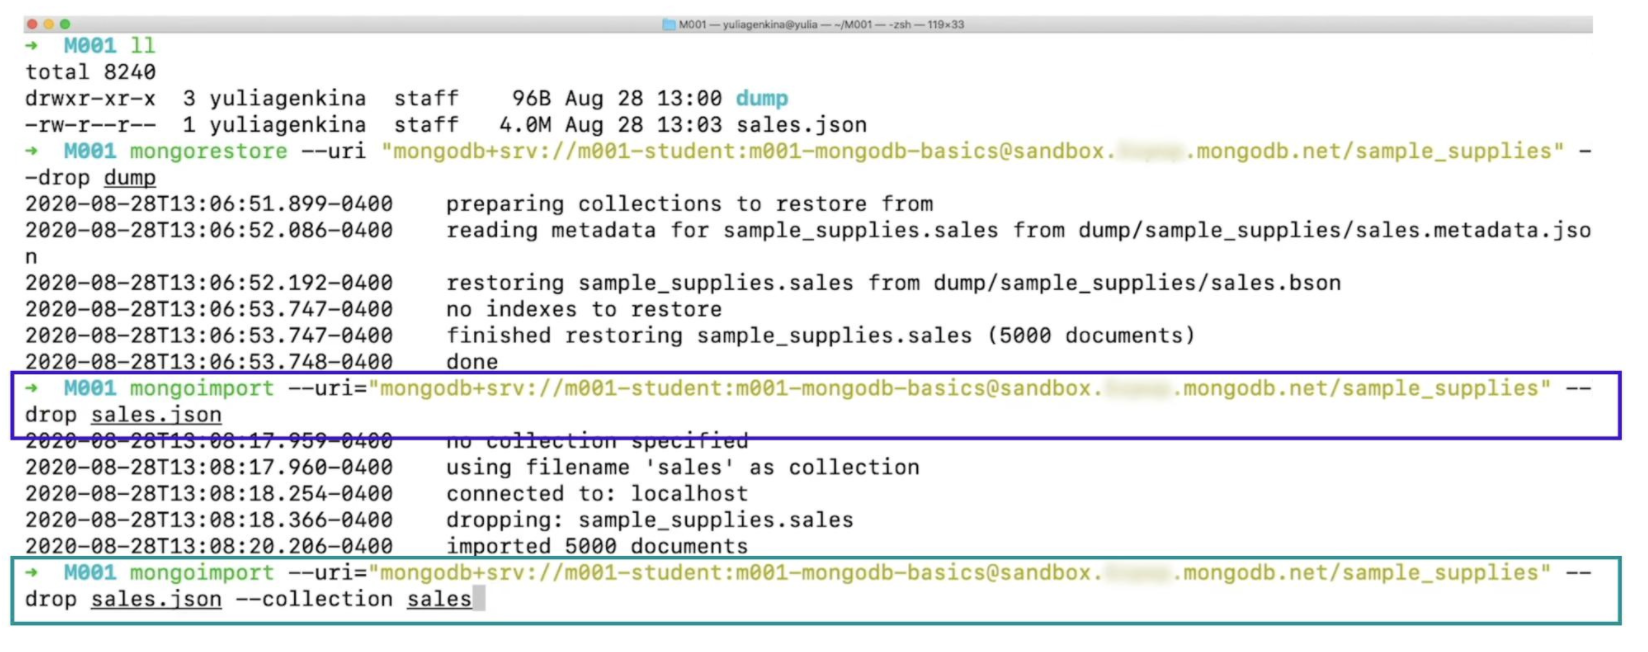This screenshot has height=652, width=1648.
Task: Select the "4.0M" file size value
Action: [x=525, y=125]
